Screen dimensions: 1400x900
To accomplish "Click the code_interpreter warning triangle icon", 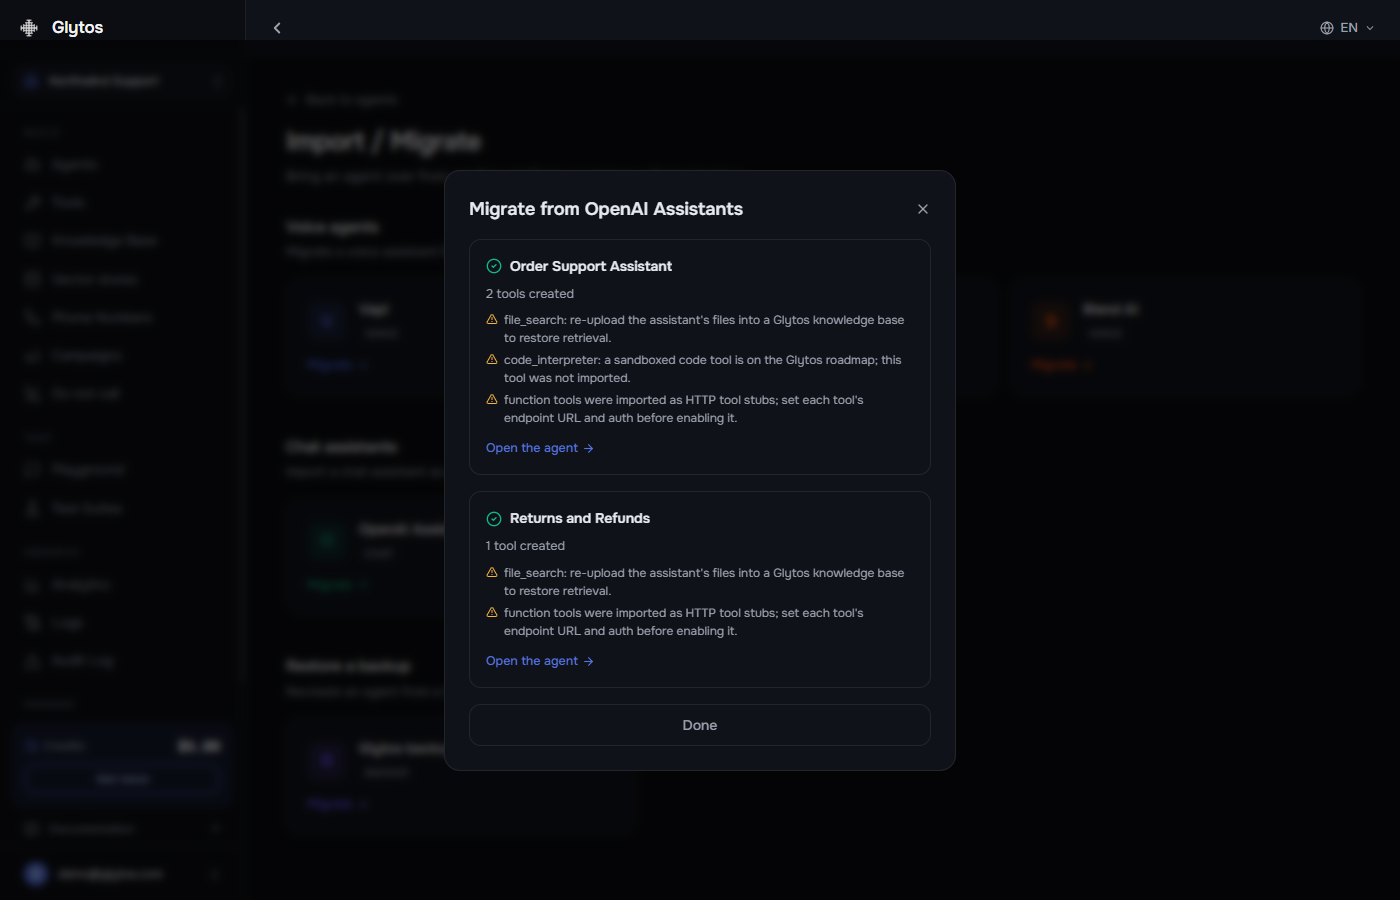I will (x=492, y=359).
